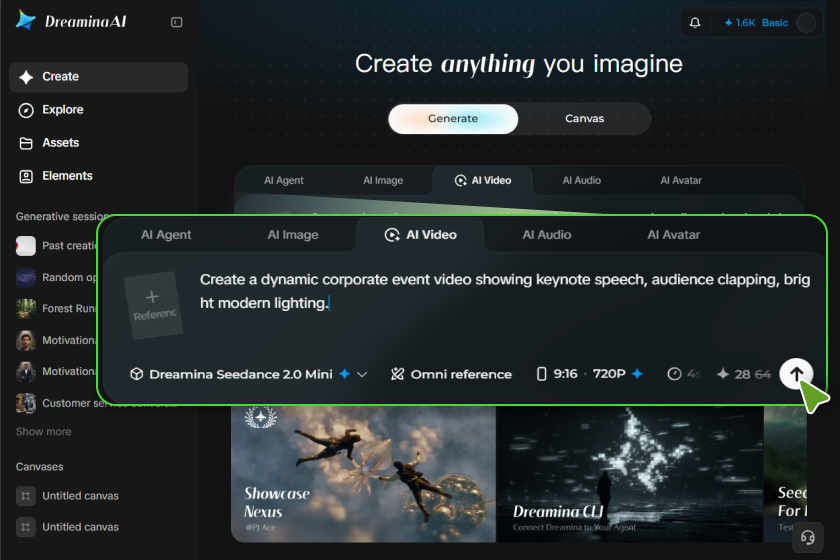Open the 9:16 720P aspect ratio options
This screenshot has height=560, width=840.
tap(589, 374)
